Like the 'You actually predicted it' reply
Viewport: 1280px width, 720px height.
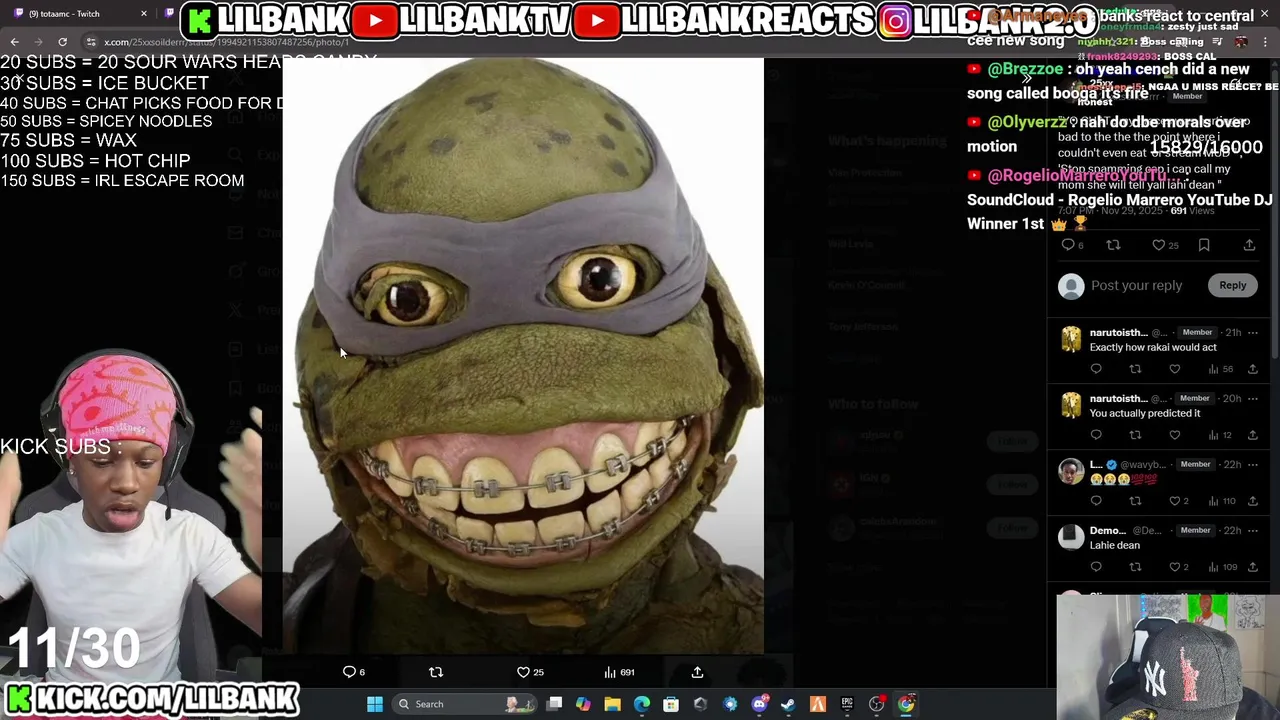coord(1174,435)
